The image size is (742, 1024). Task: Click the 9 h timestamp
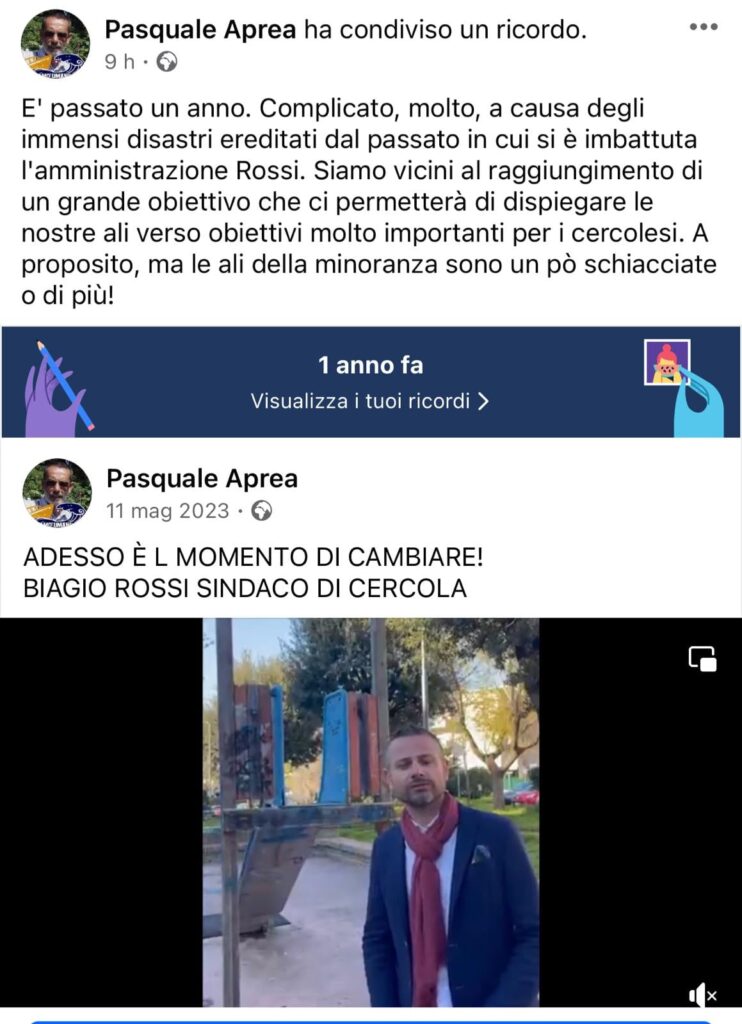[120, 62]
